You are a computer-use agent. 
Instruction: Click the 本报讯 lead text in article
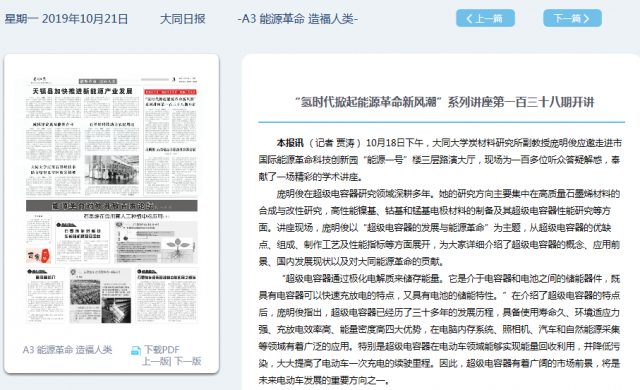pos(290,143)
